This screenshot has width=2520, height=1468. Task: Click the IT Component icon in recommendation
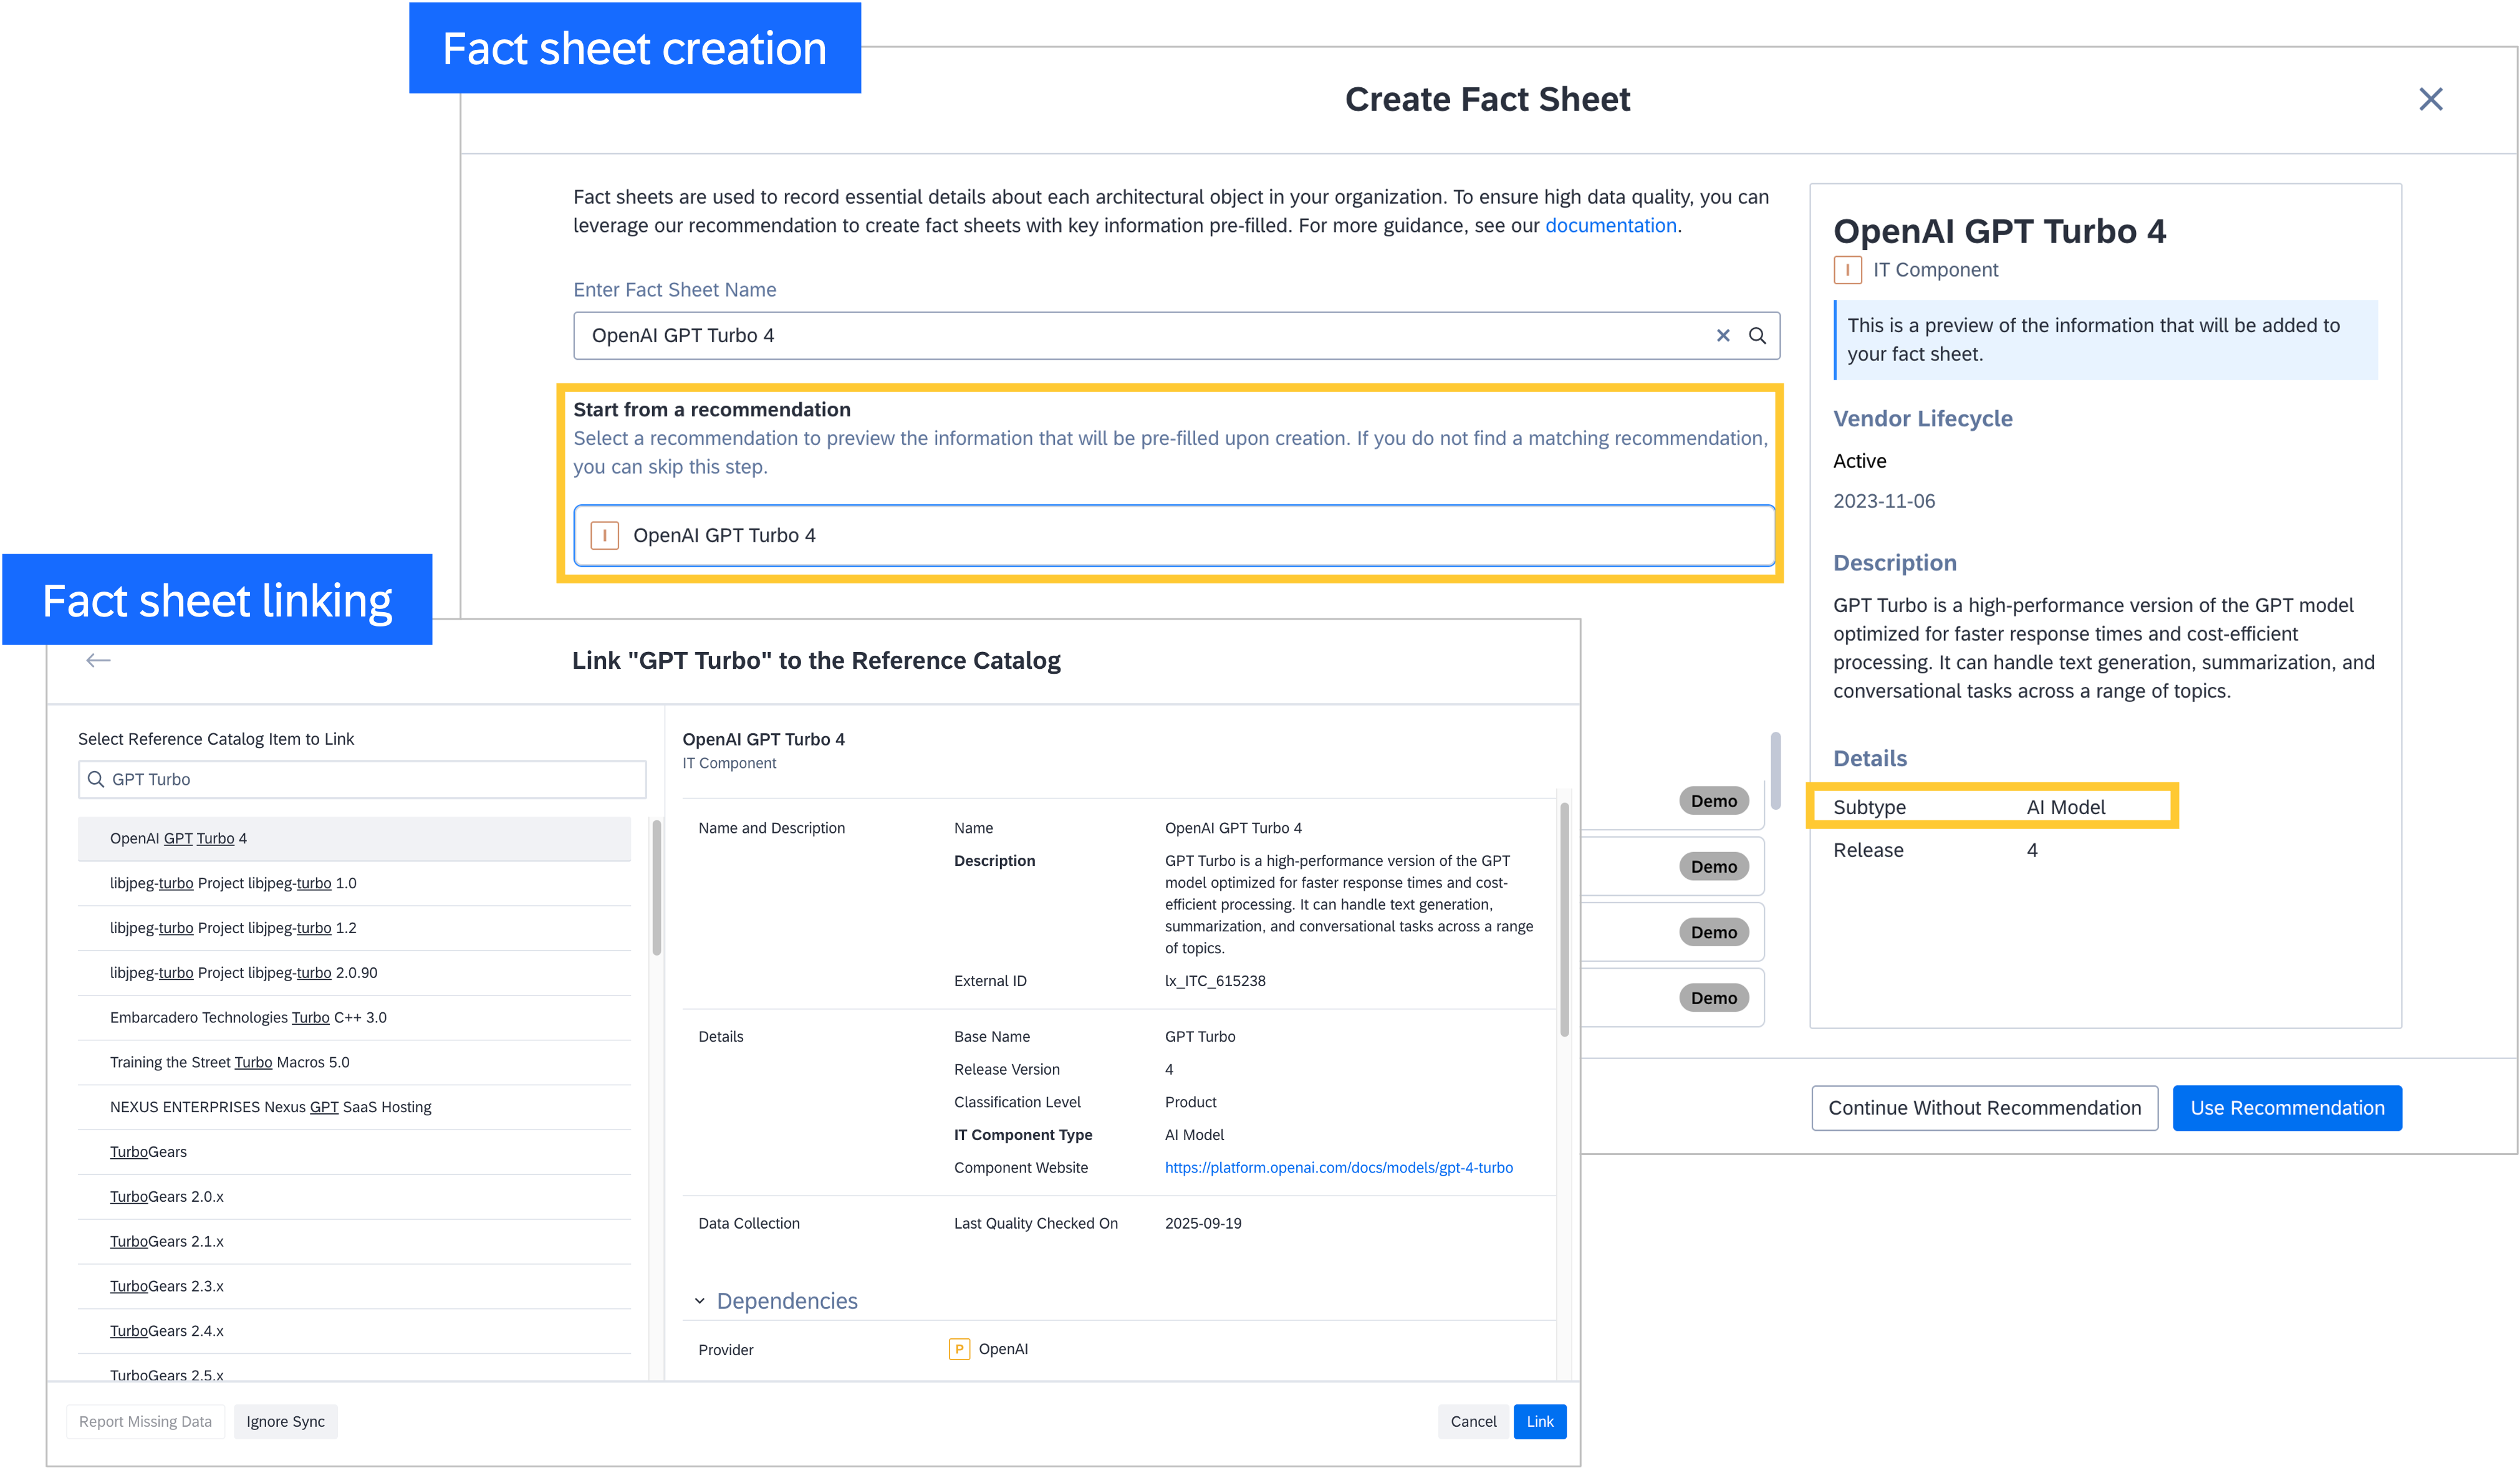coord(604,536)
